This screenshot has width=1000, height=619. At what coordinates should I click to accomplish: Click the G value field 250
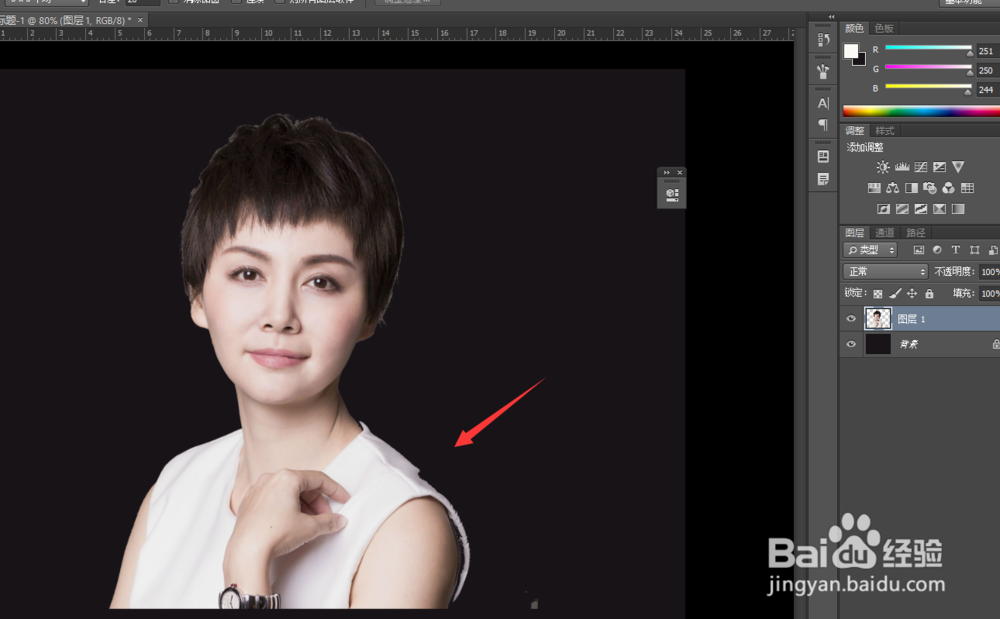tap(988, 70)
